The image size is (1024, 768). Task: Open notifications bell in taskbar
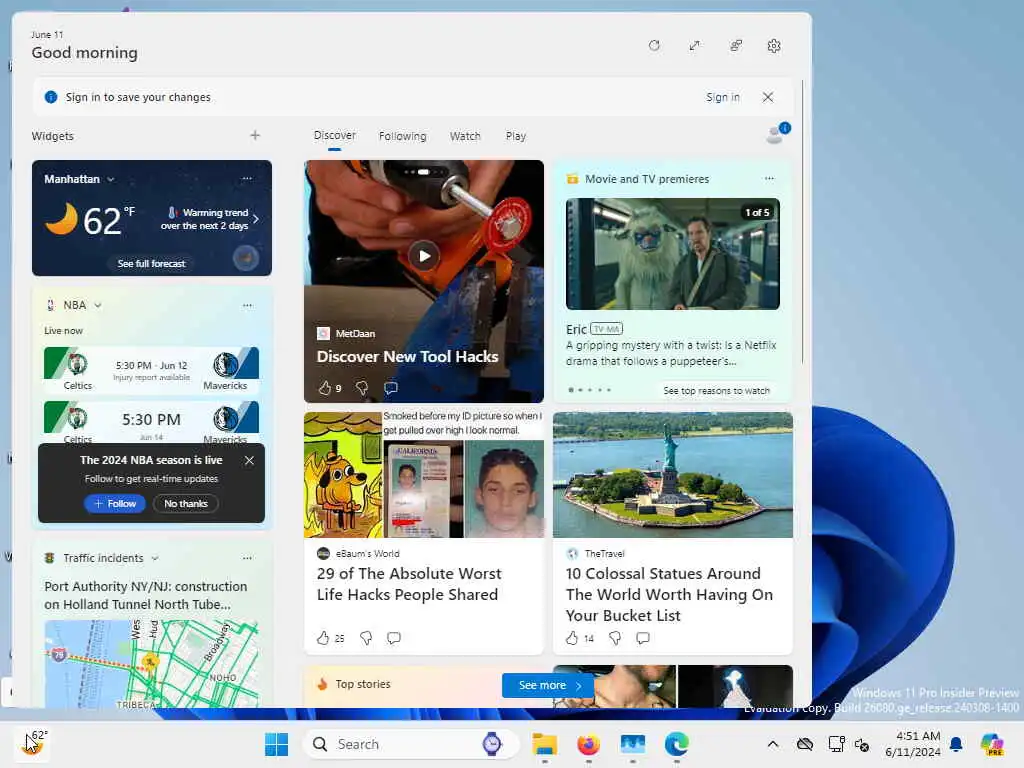[956, 744]
